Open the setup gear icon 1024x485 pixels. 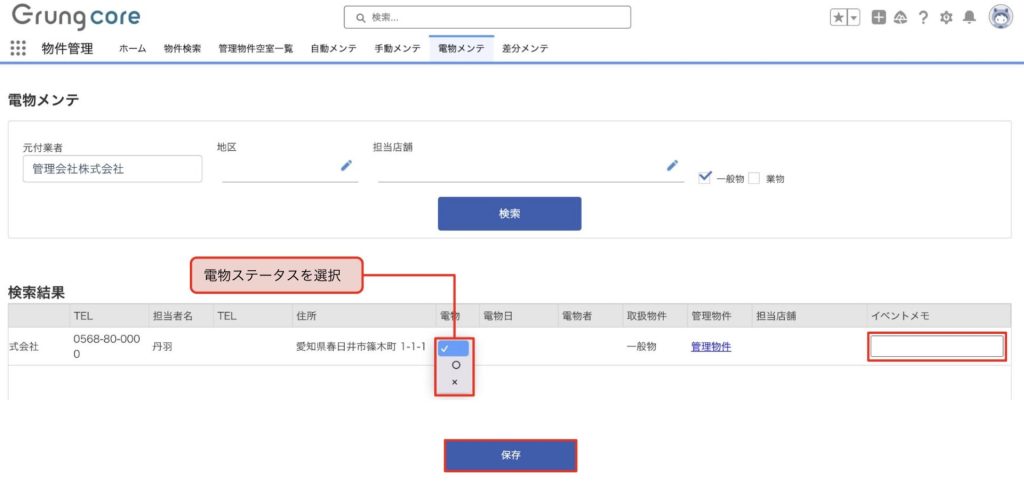pos(946,17)
